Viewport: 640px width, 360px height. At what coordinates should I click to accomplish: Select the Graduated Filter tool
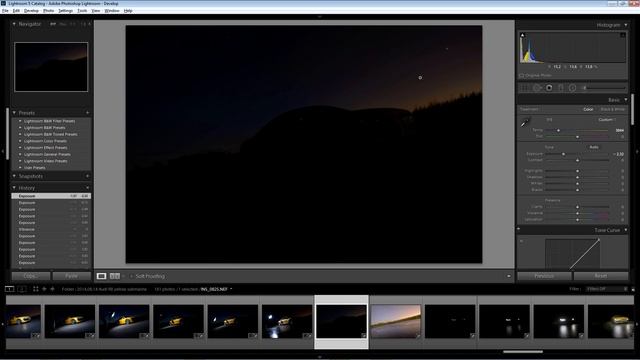561,88
